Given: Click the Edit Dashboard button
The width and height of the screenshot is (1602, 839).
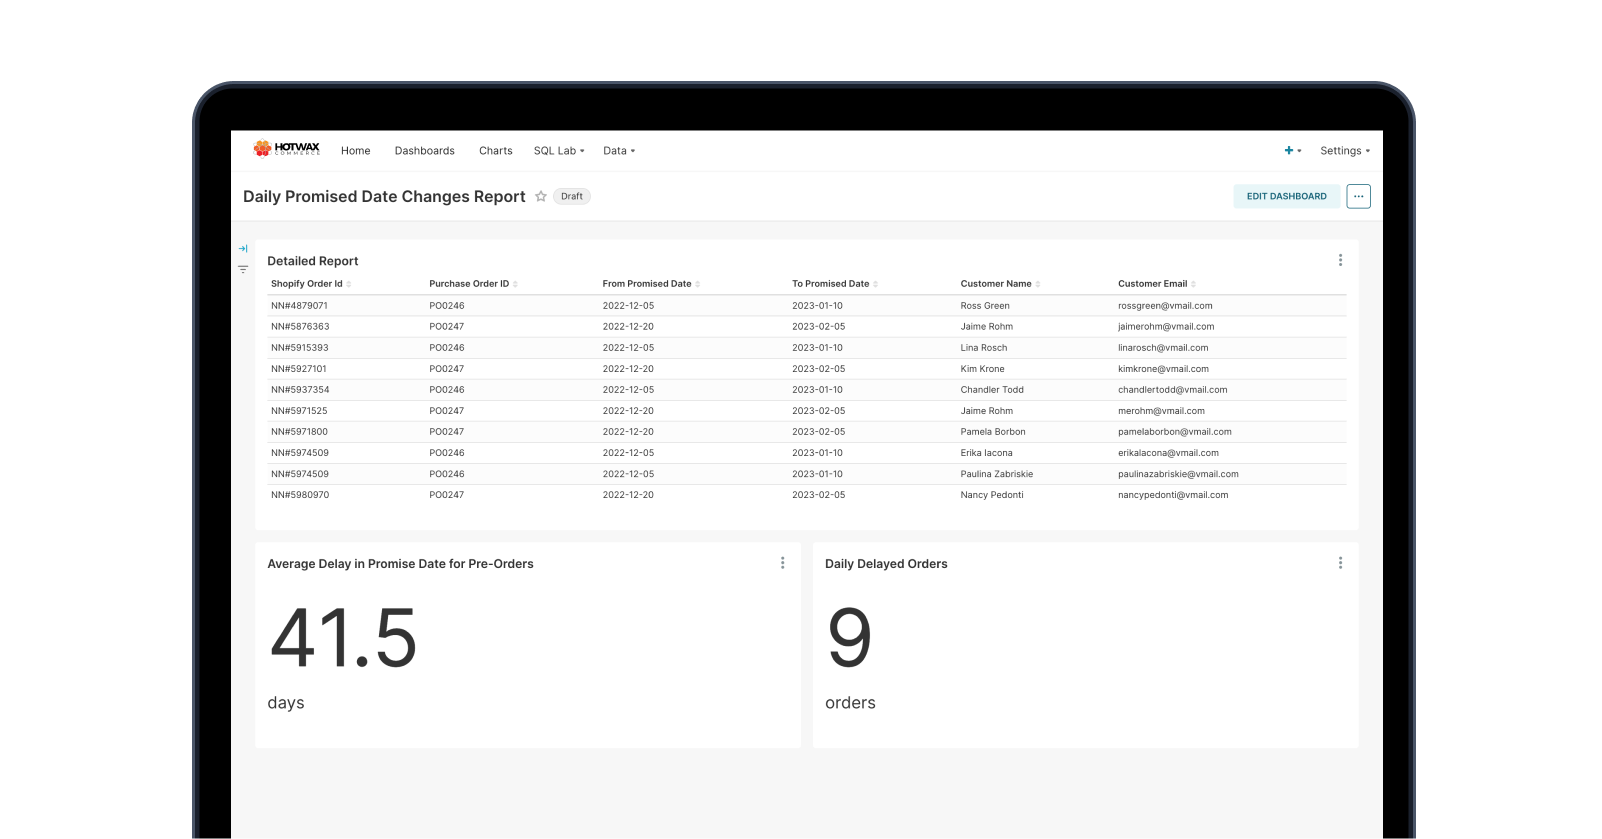Looking at the screenshot, I should (x=1287, y=196).
